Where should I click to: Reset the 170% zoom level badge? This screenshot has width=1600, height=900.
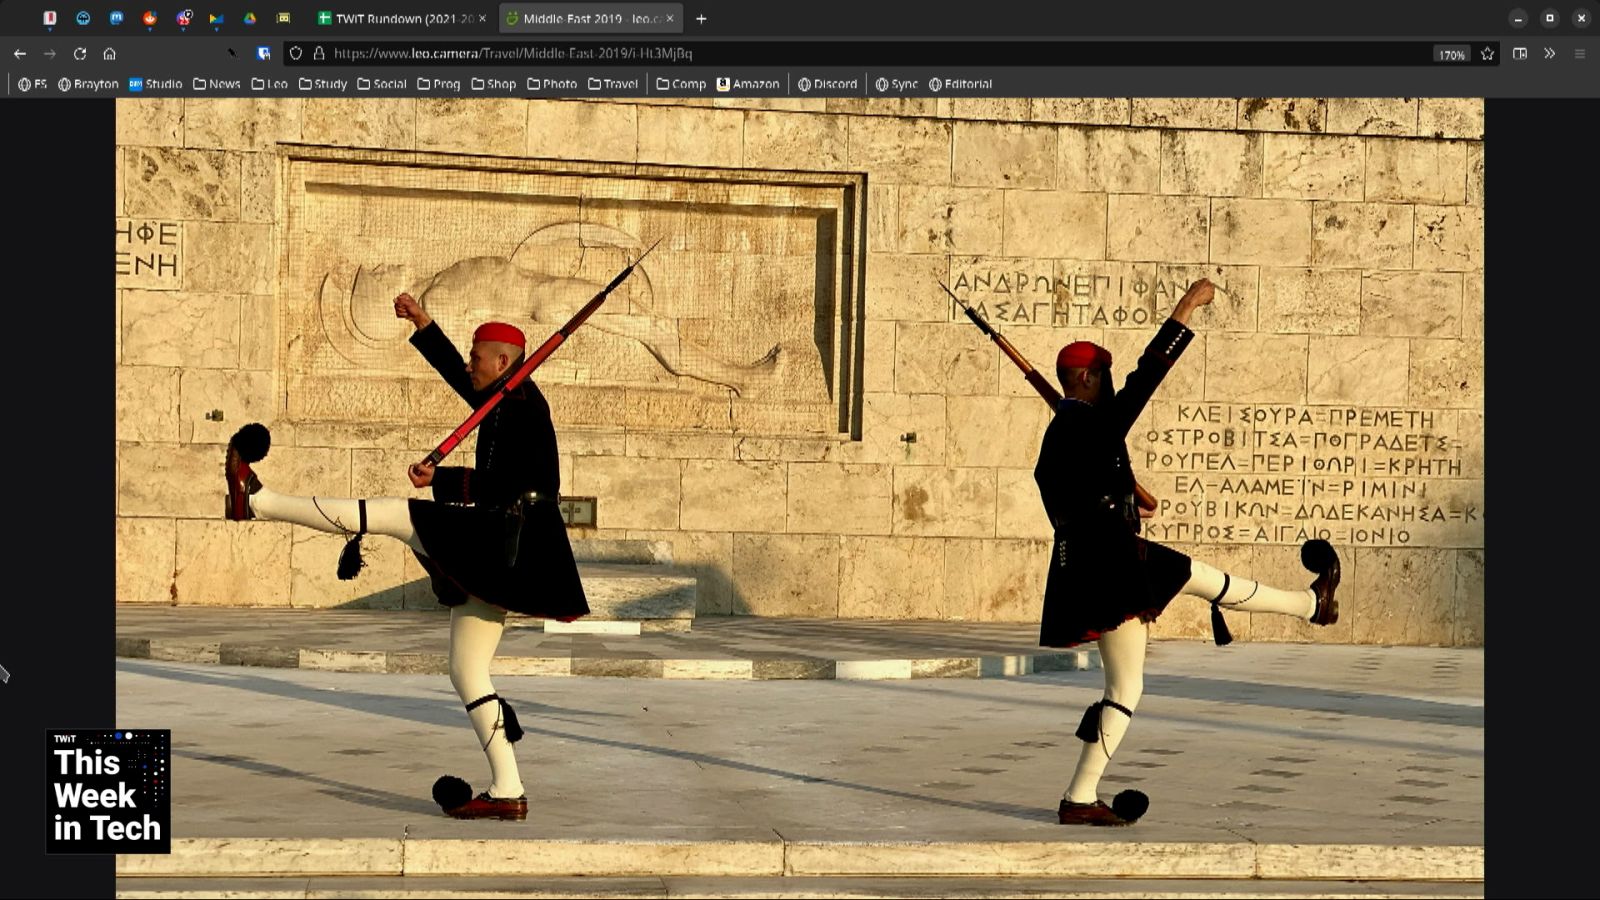1451,55
